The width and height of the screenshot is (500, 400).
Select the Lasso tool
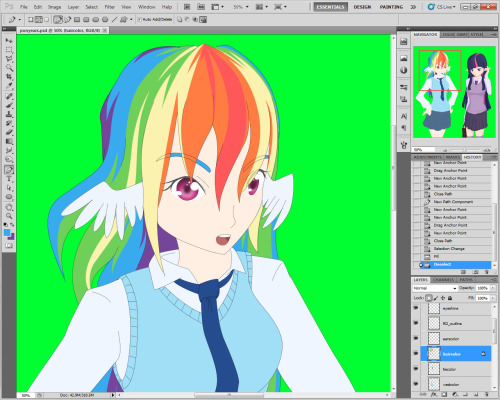9,59
